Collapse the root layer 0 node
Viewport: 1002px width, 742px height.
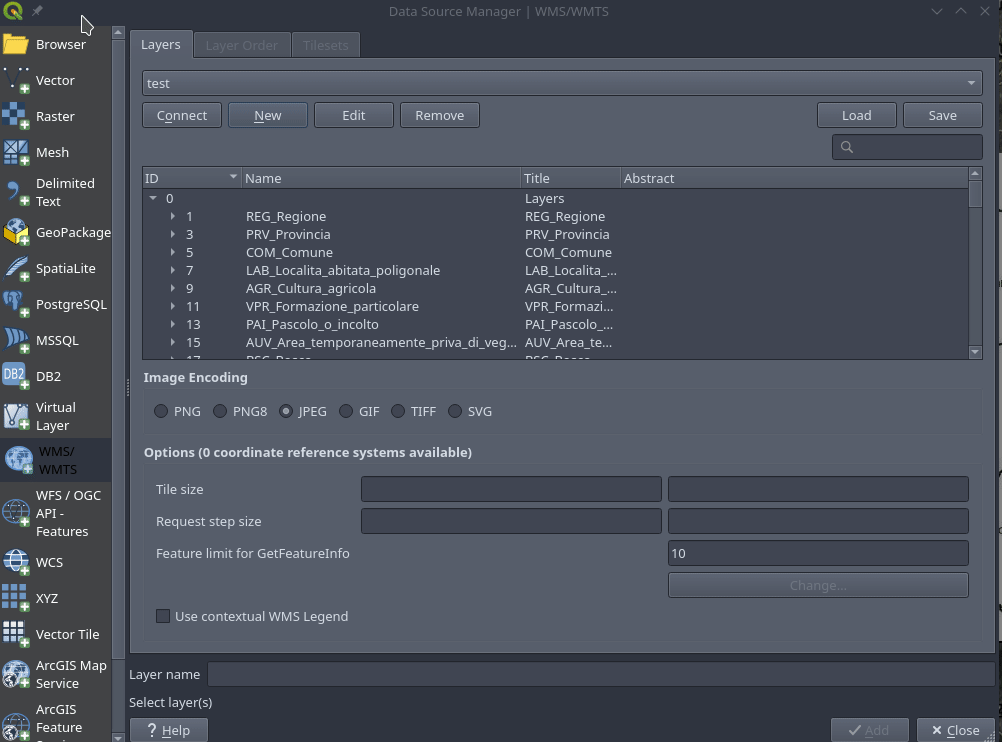153,198
